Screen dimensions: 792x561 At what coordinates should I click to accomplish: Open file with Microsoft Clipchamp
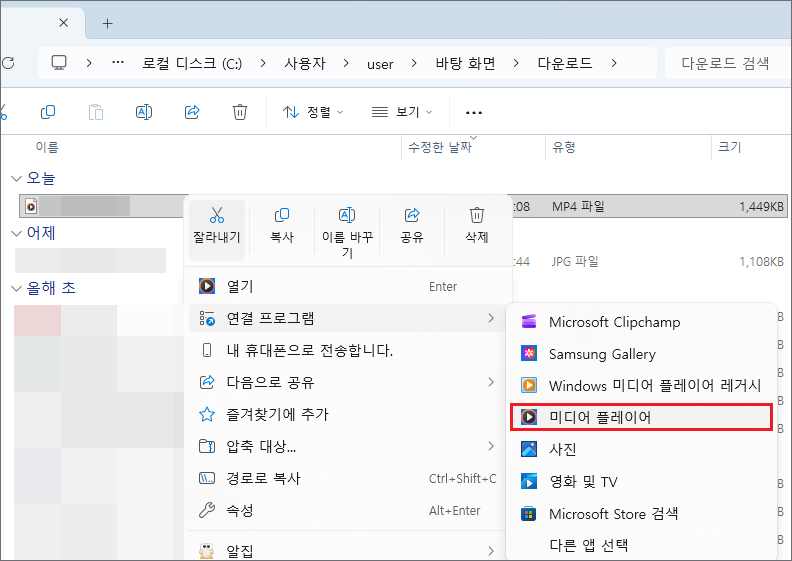pyautogui.click(x=613, y=323)
